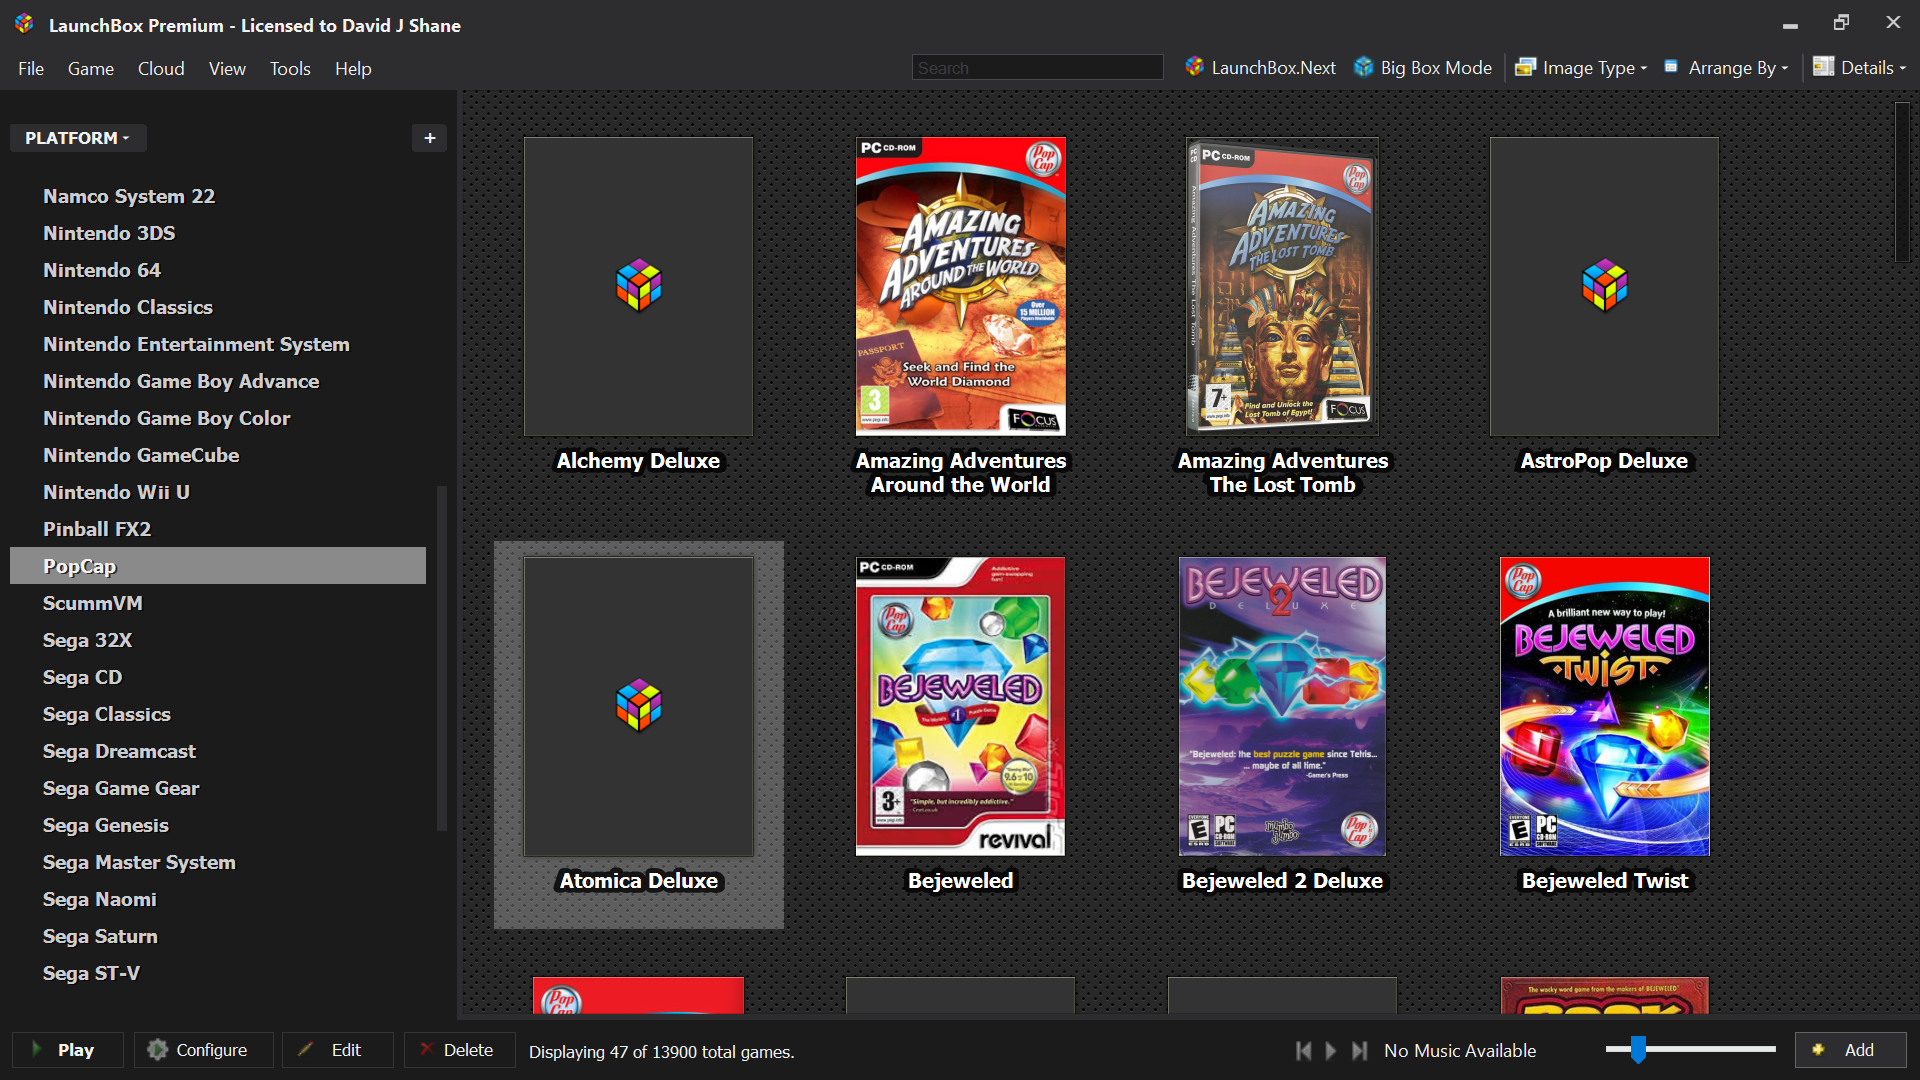Viewport: 1920px width, 1080px height.
Task: Click the Play button
Action: [68, 1050]
